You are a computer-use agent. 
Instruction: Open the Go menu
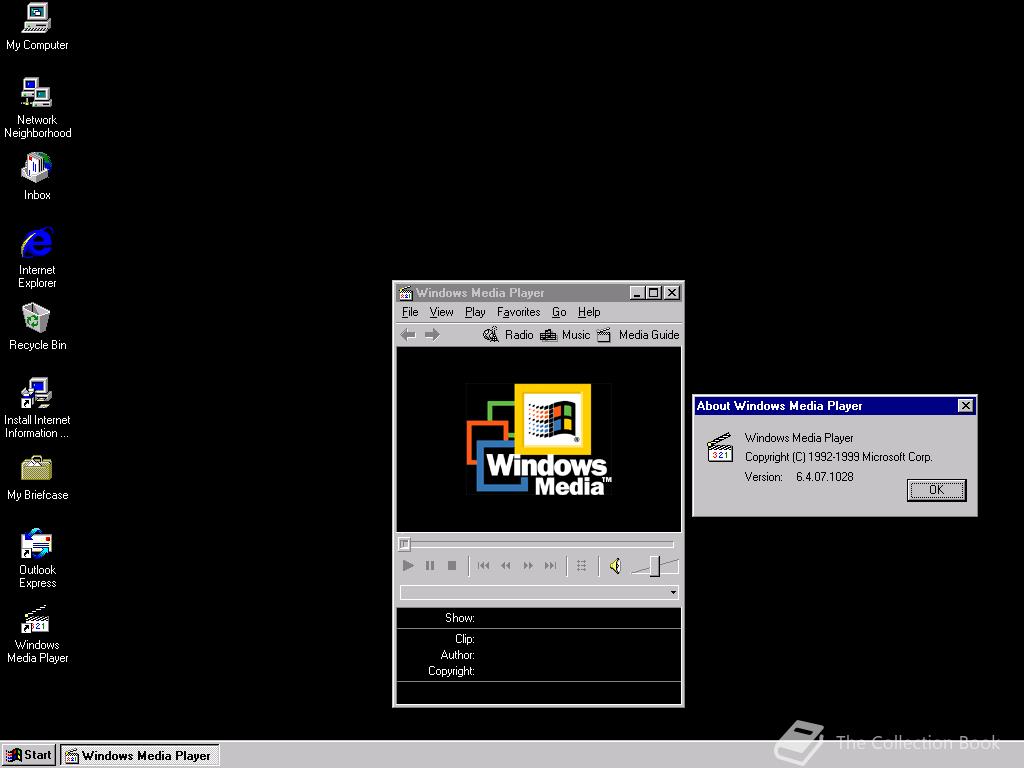pos(559,312)
